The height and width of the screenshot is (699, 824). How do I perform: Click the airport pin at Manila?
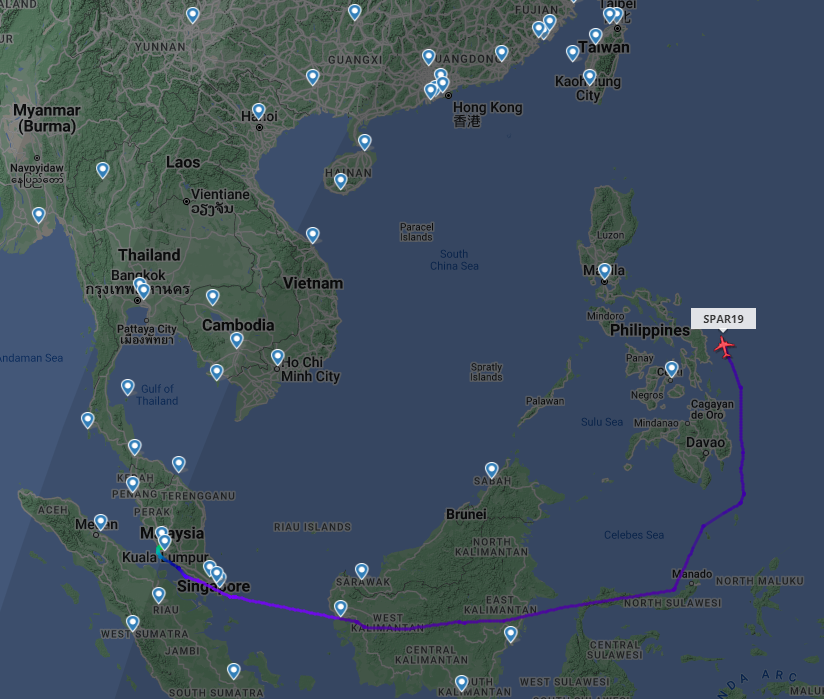coord(605,272)
